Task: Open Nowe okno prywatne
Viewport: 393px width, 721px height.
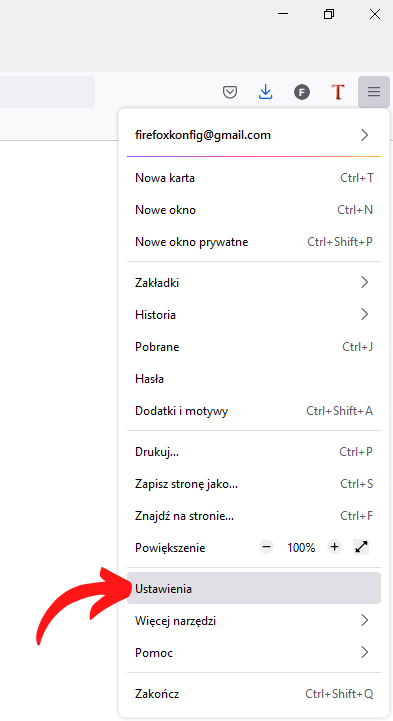Action: tap(254, 242)
